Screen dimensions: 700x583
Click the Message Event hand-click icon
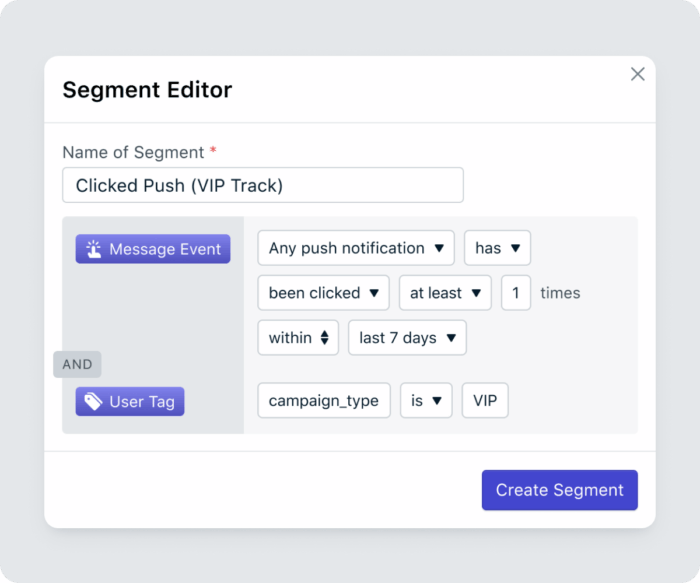[94, 249]
